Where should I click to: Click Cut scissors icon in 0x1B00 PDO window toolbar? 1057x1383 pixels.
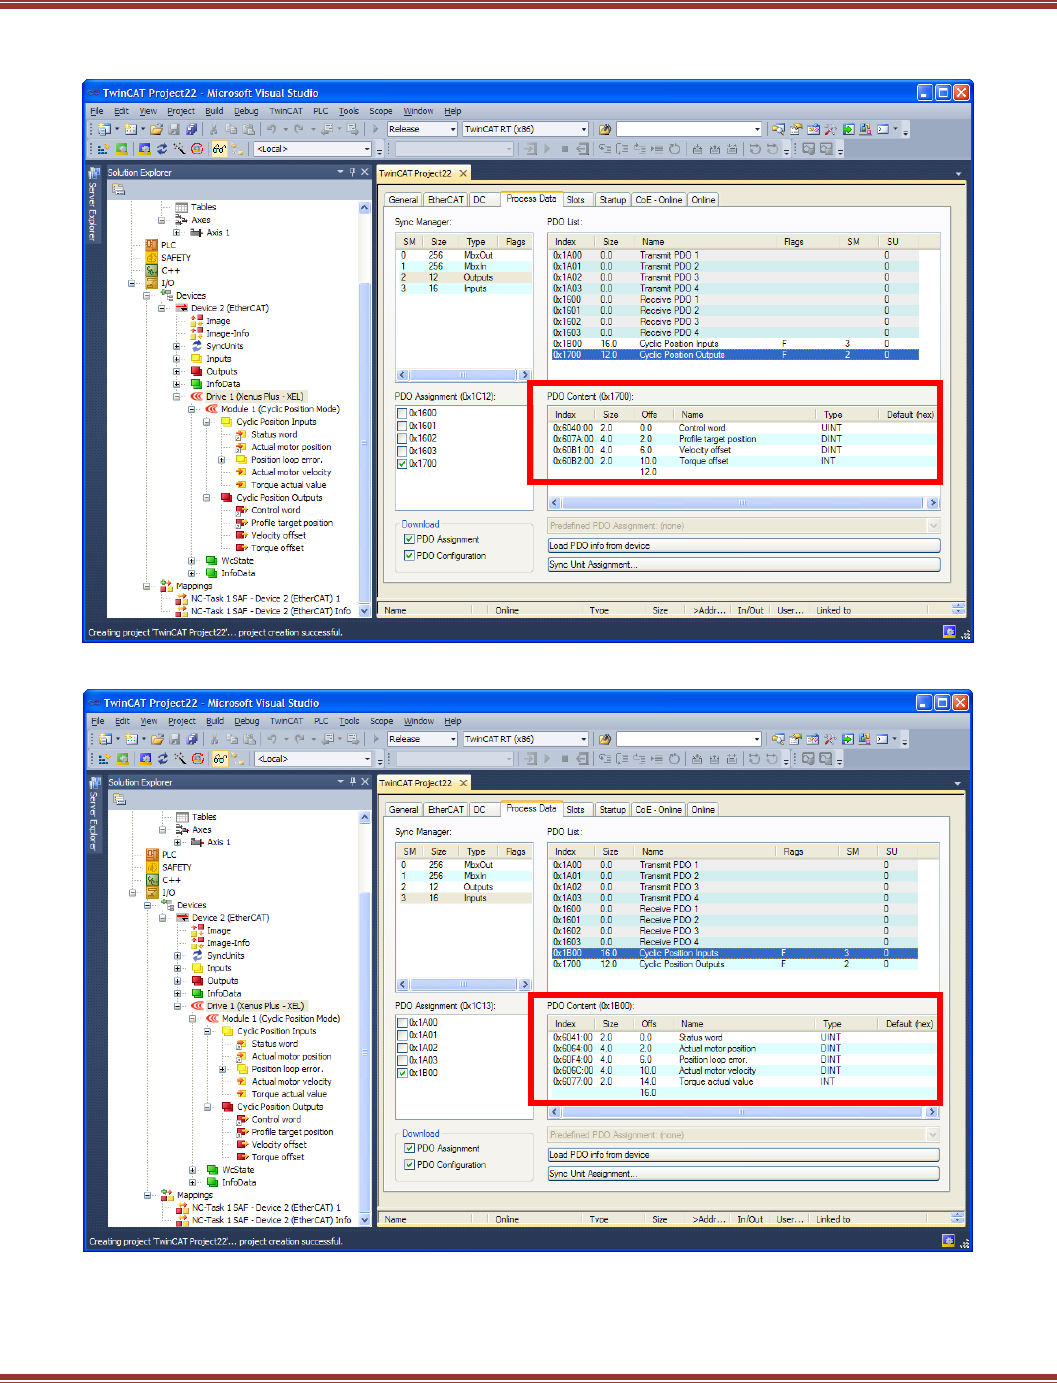[214, 739]
